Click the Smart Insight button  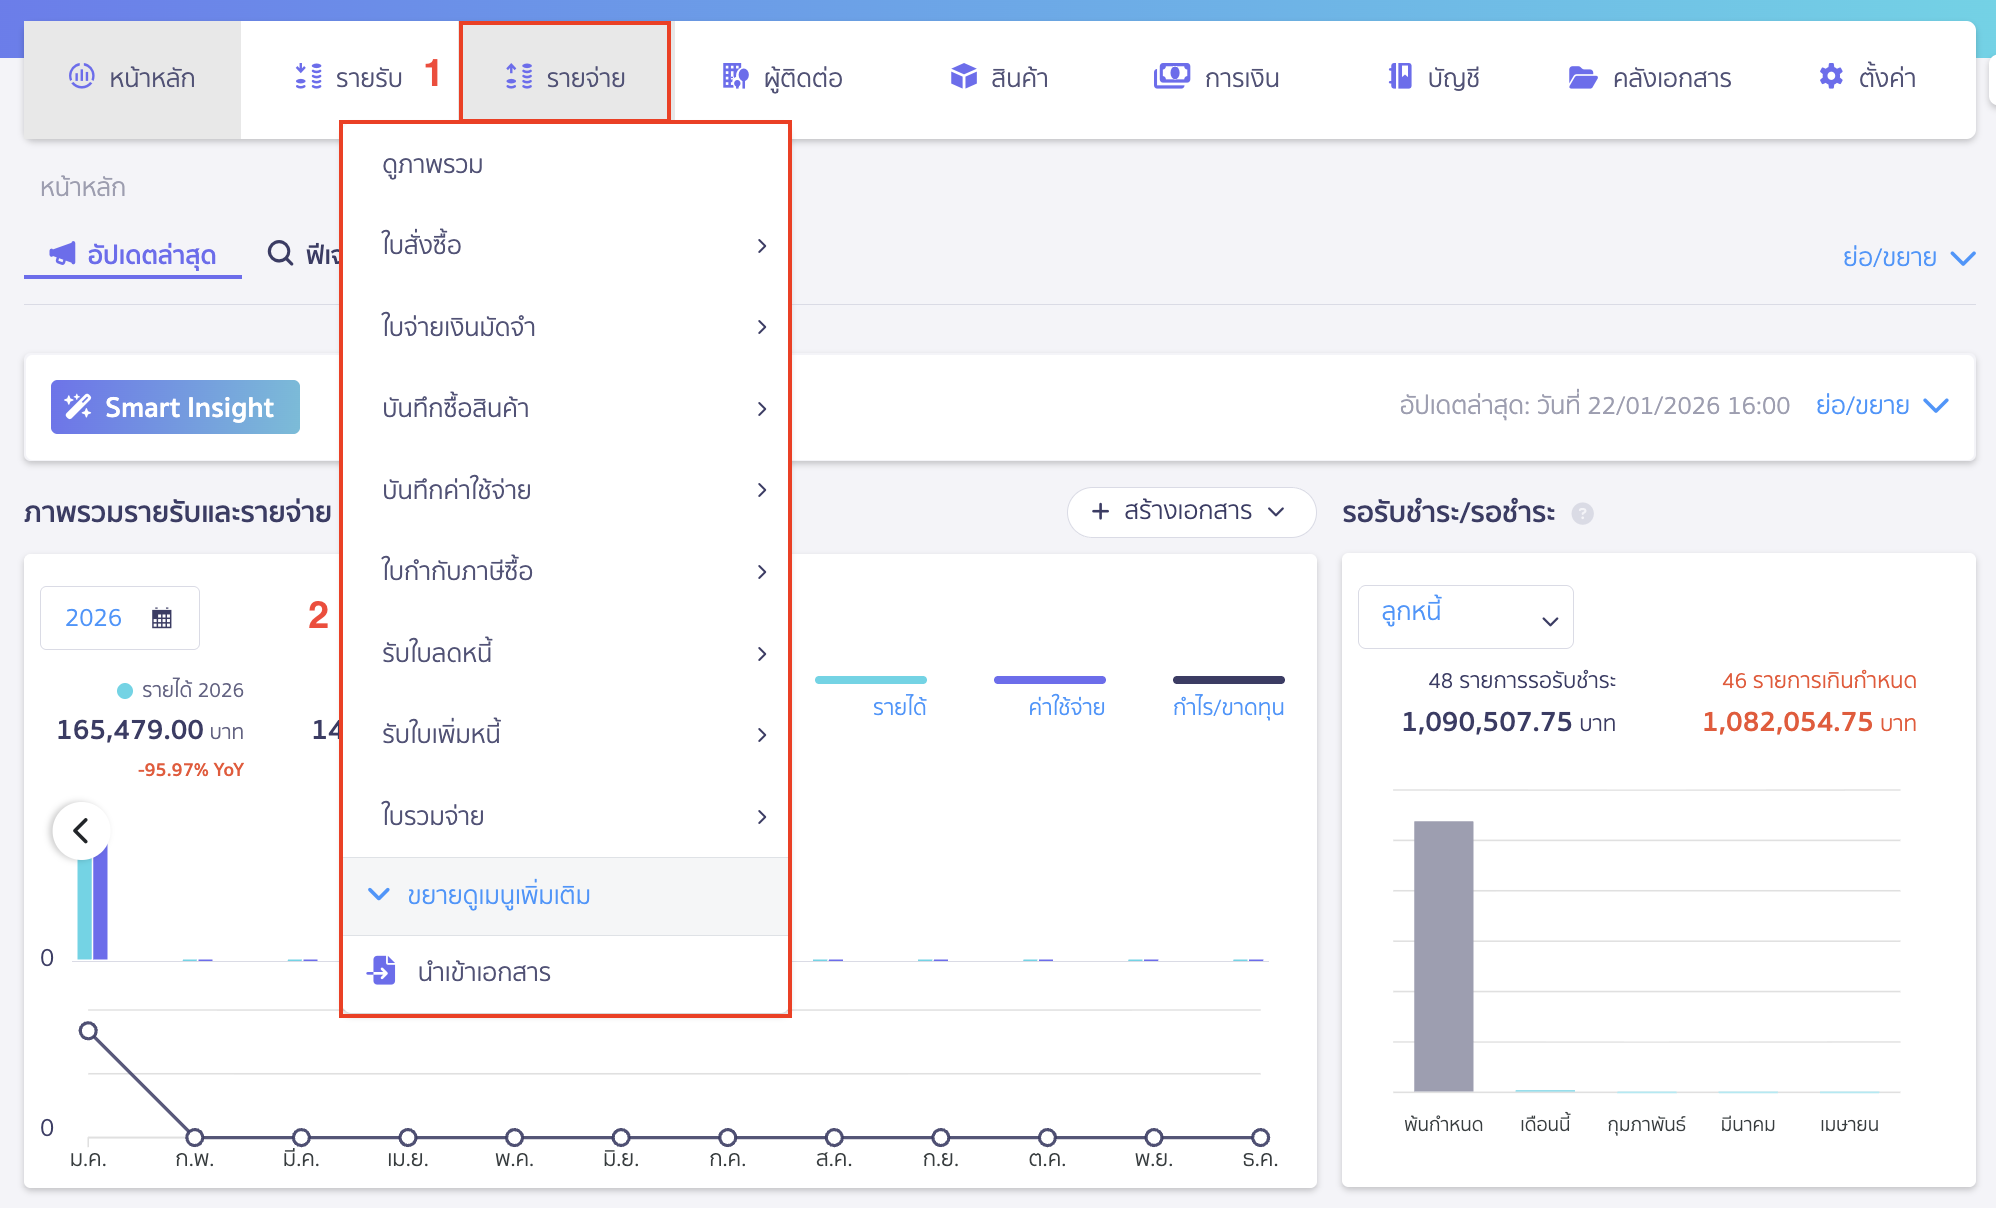[175, 407]
